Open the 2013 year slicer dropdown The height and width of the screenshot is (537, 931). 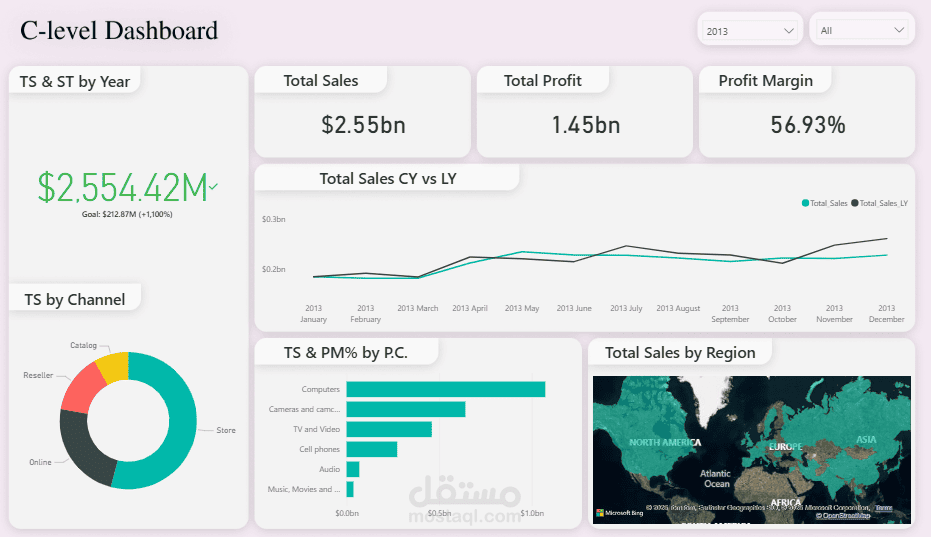(749, 31)
